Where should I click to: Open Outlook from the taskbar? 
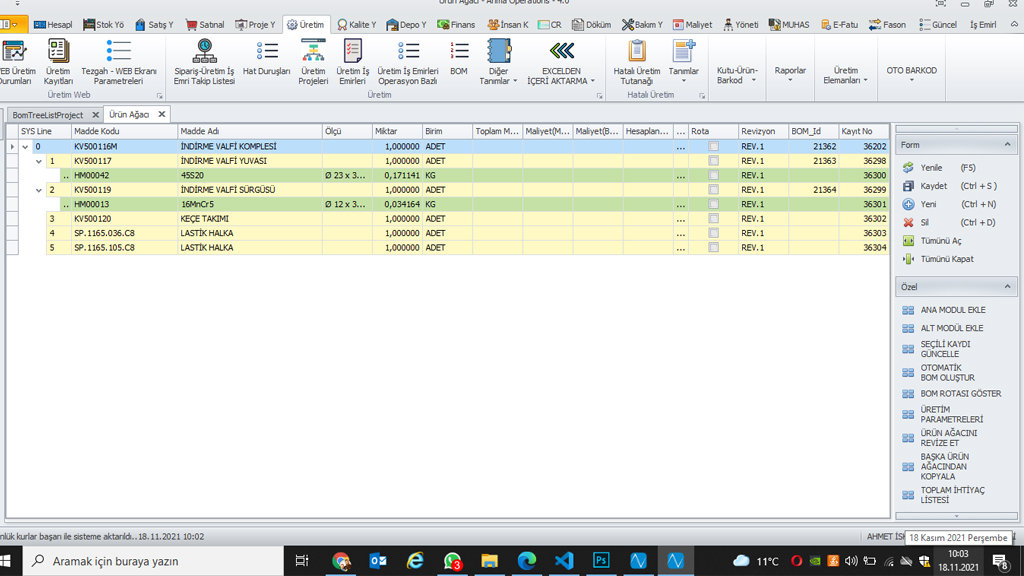point(378,560)
